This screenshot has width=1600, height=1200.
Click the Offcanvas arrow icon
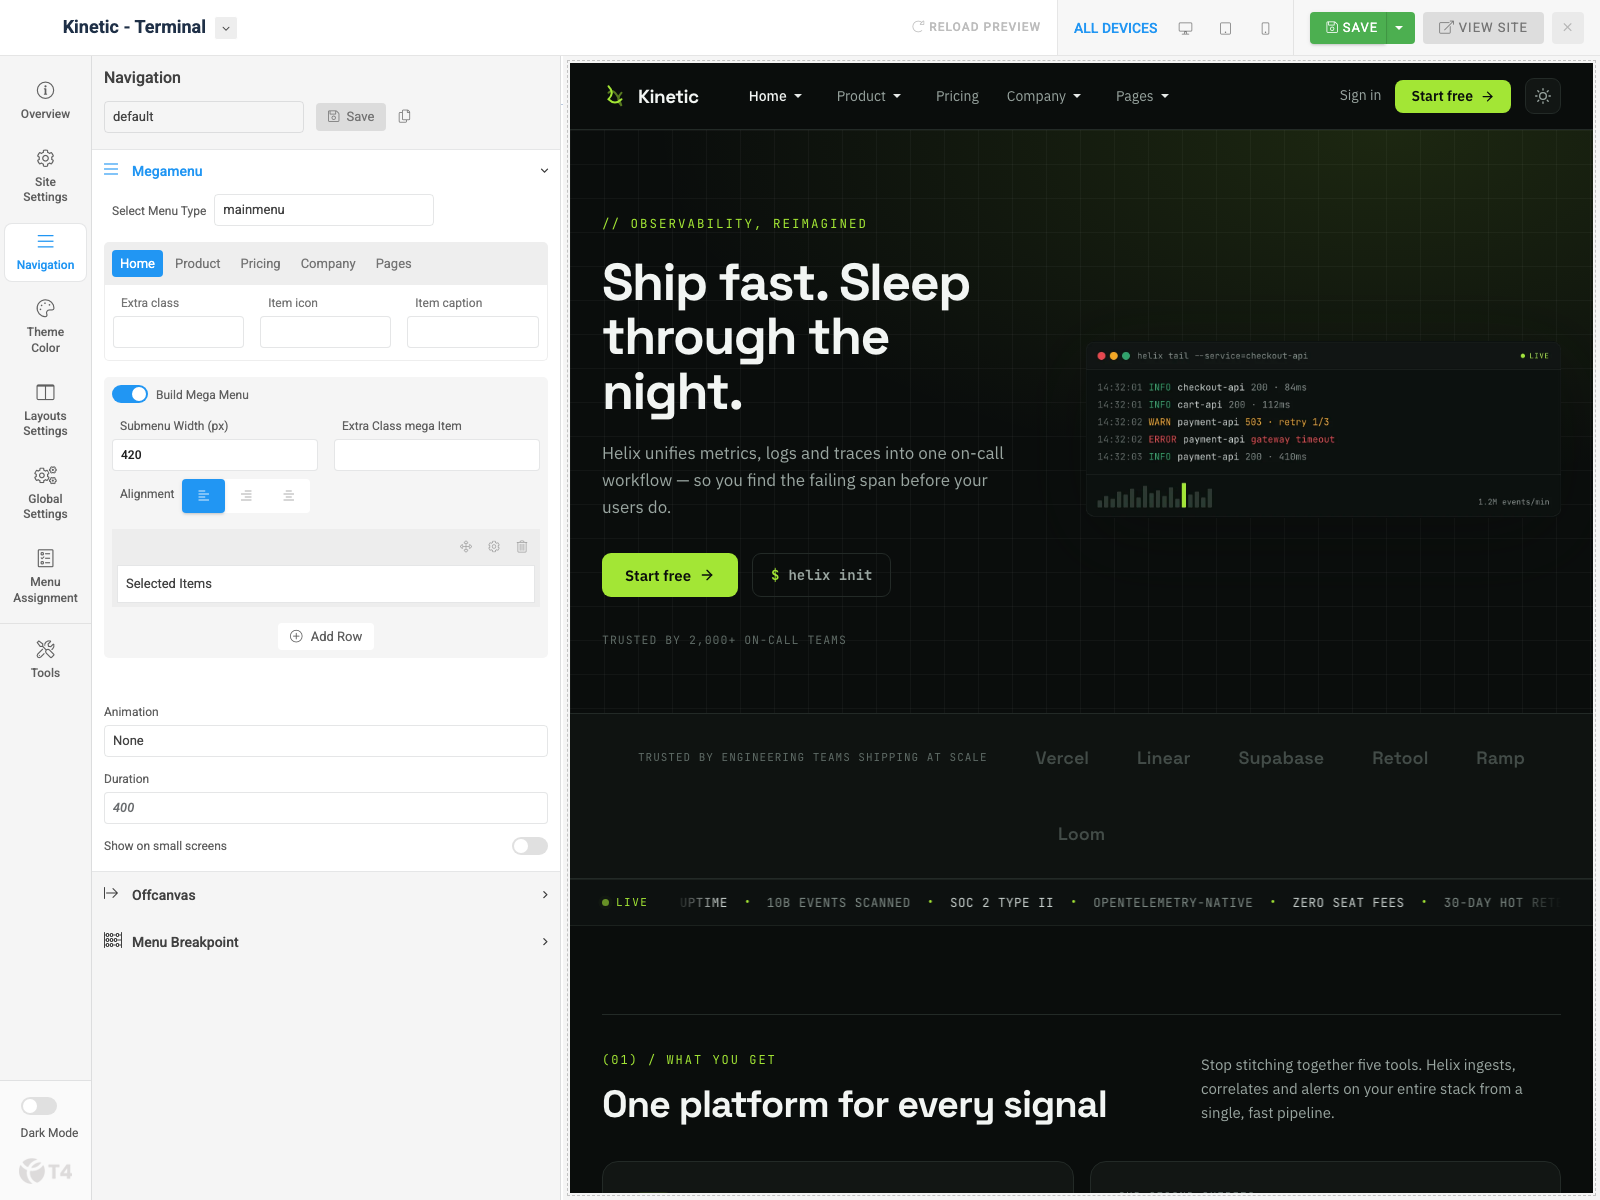pos(111,893)
